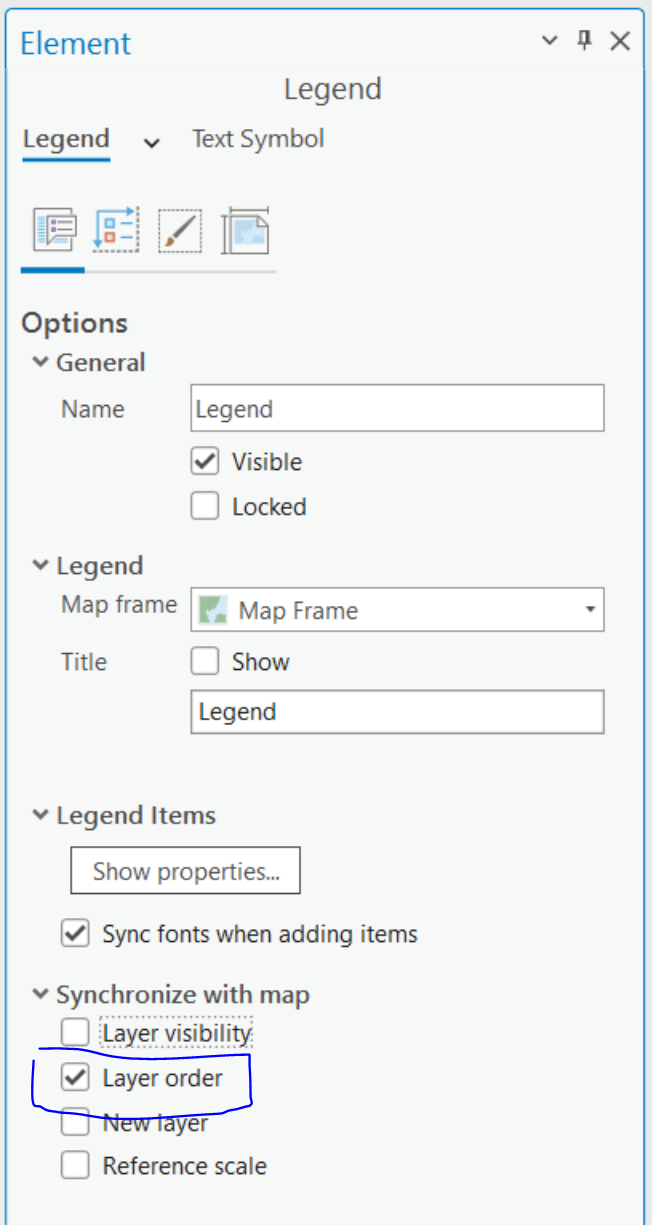This screenshot has width=652, height=1225.
Task: Switch to the Text Symbol tab
Action: tap(258, 139)
